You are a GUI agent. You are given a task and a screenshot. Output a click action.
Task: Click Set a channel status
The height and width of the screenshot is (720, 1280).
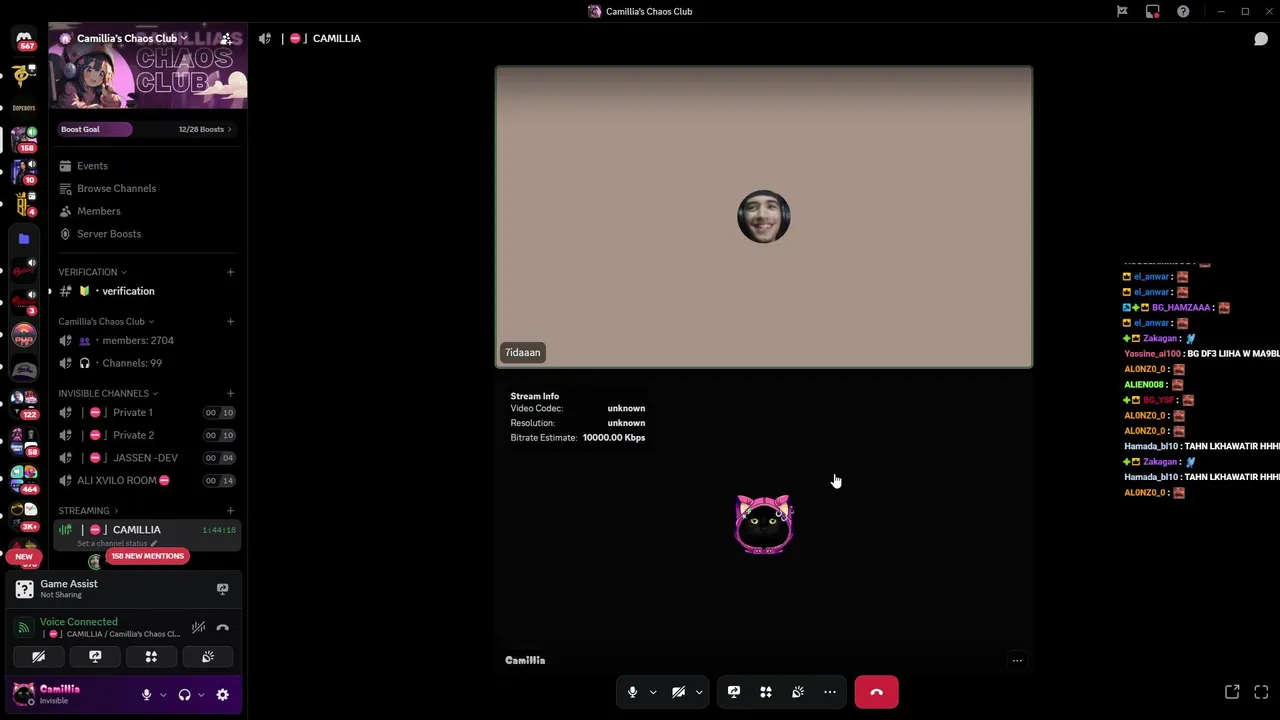(x=118, y=544)
